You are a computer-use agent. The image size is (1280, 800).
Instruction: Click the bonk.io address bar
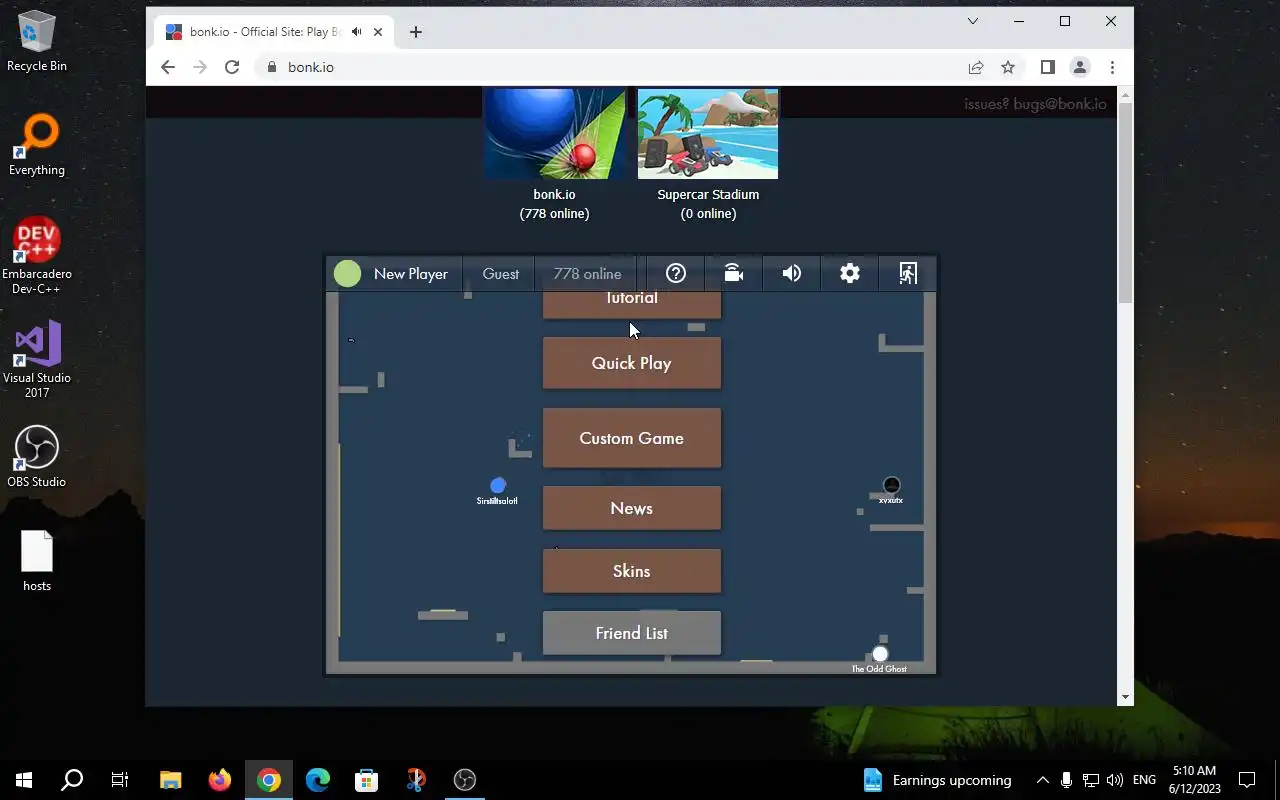pyautogui.click(x=610, y=67)
